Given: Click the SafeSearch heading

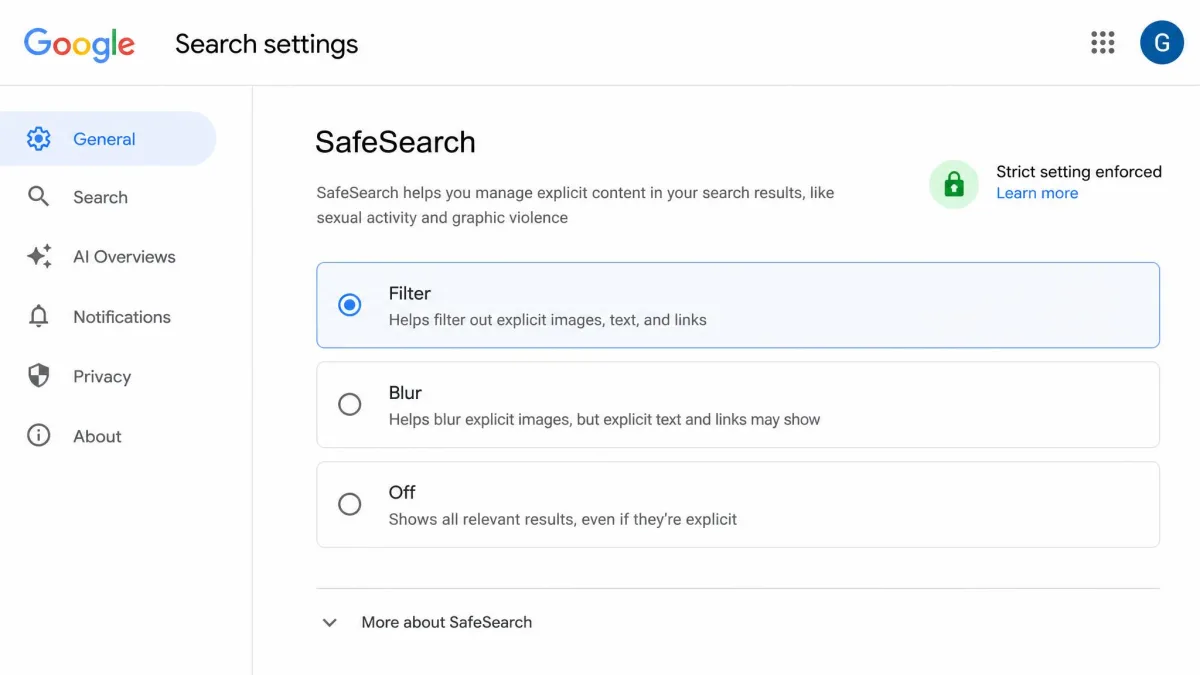Looking at the screenshot, I should 395,142.
